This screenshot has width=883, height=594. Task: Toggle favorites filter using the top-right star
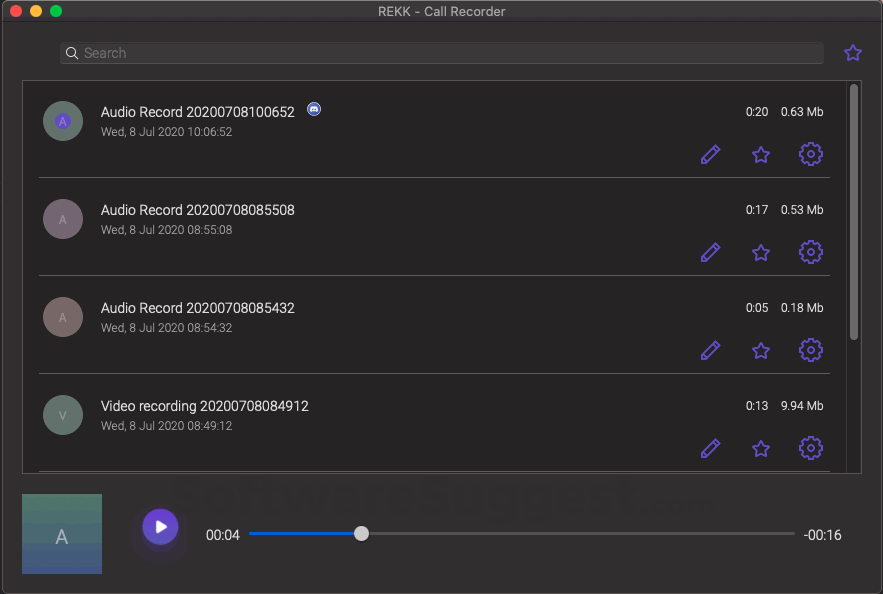click(x=852, y=52)
